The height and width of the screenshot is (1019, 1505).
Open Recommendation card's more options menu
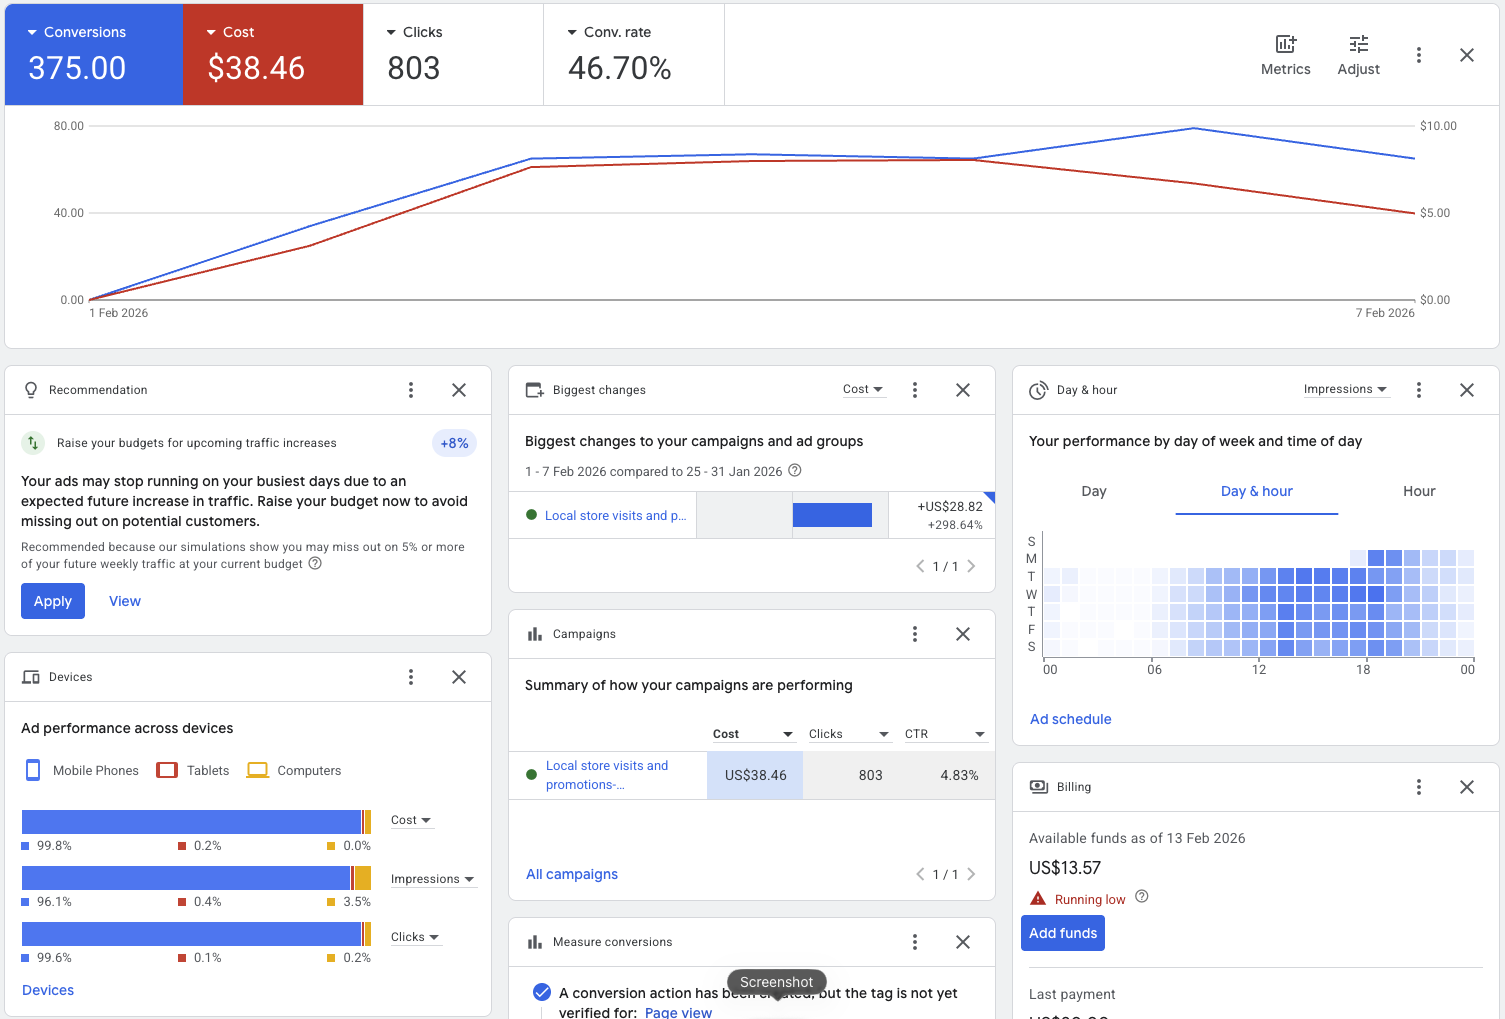click(411, 390)
